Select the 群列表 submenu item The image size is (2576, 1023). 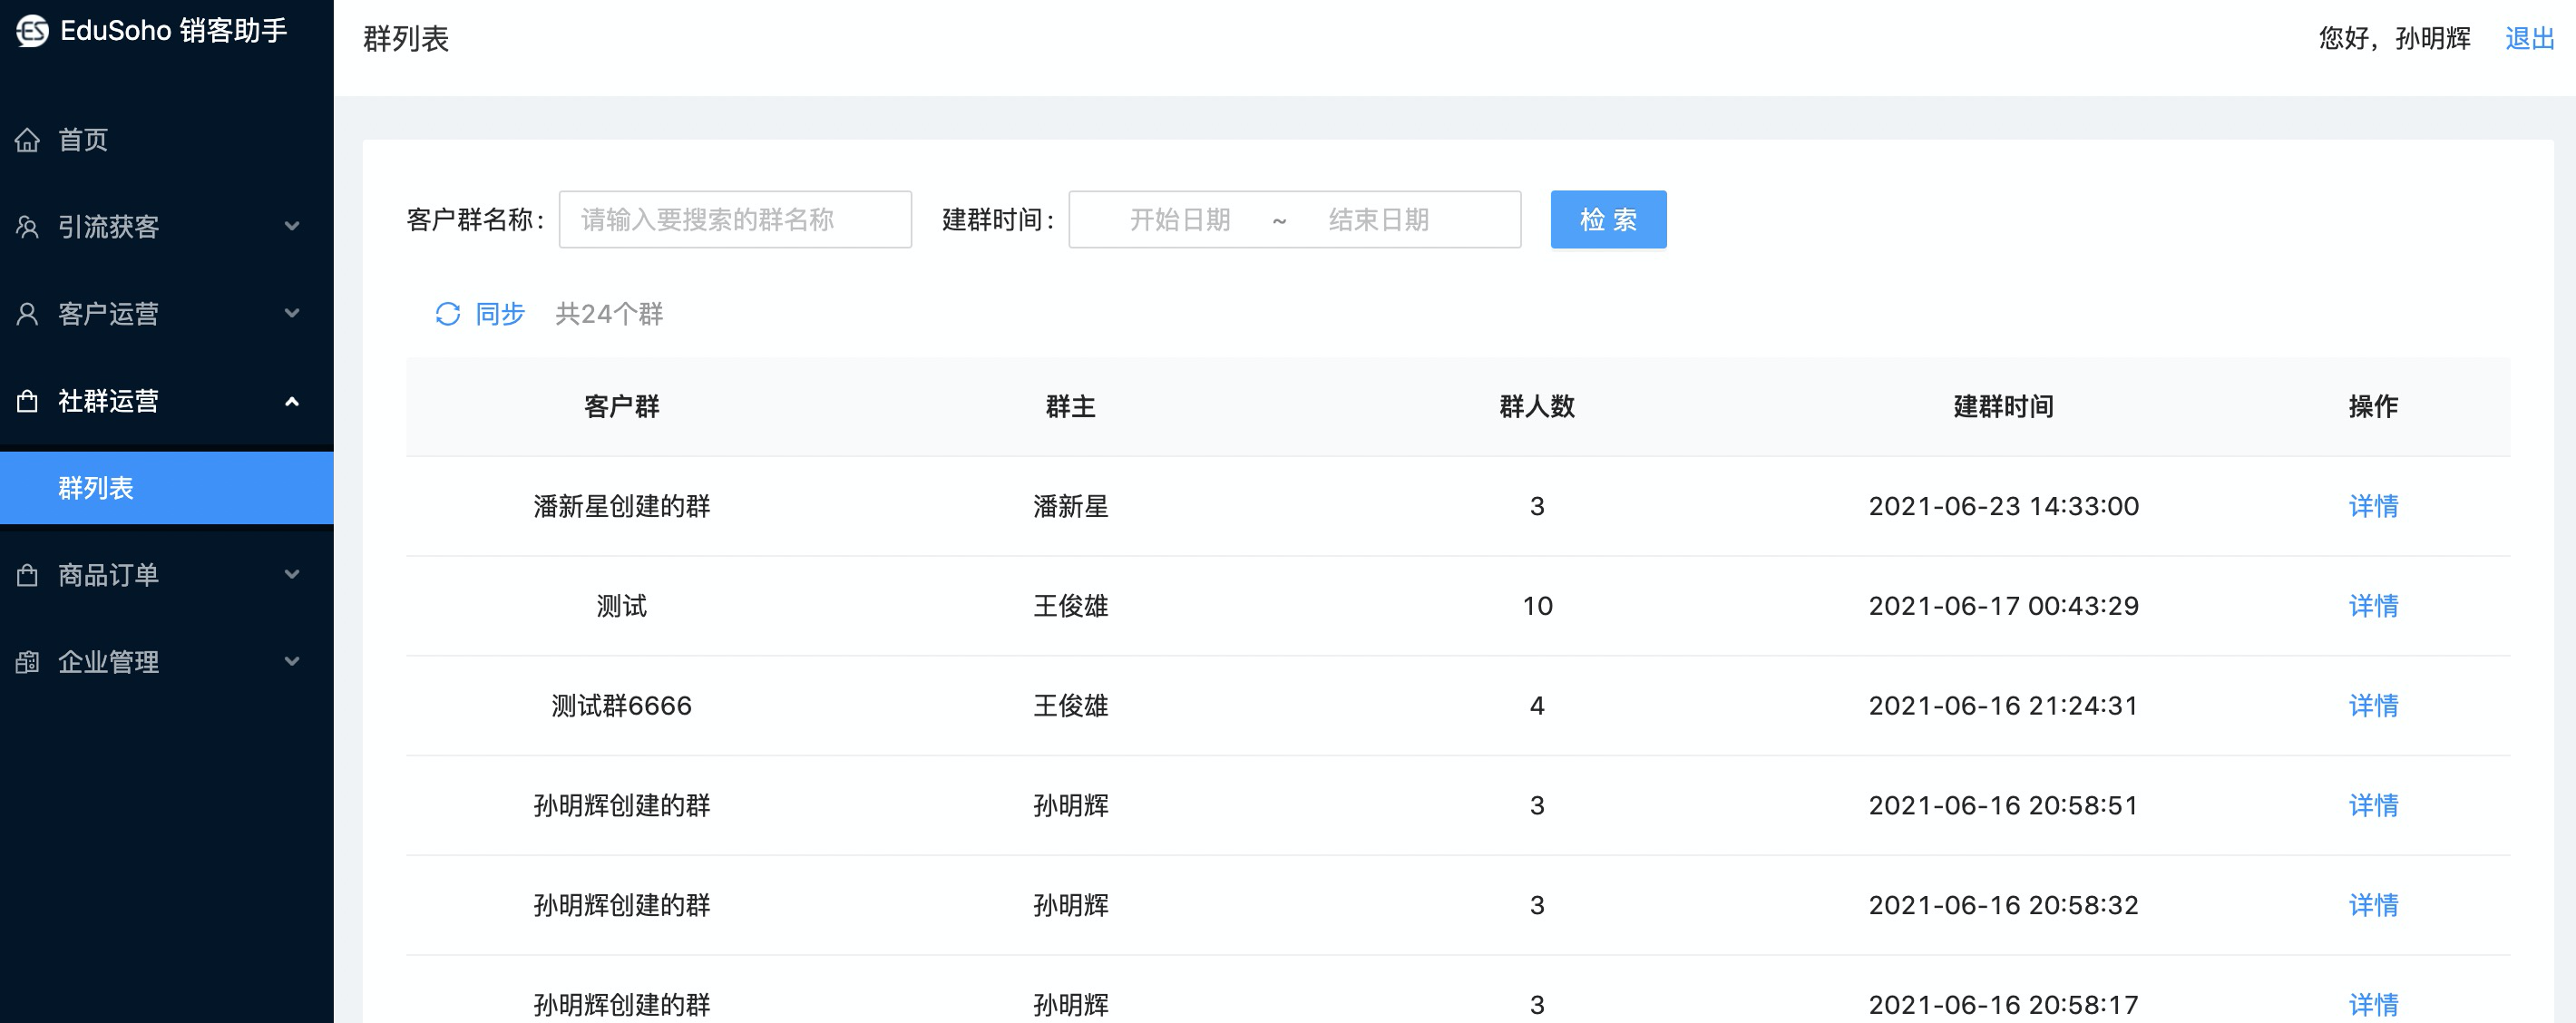click(167, 488)
